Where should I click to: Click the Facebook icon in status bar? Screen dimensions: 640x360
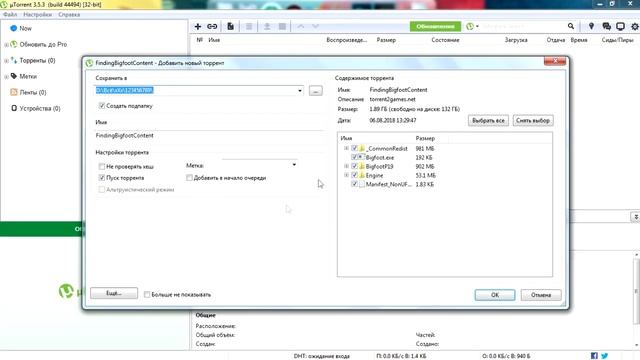point(594,356)
